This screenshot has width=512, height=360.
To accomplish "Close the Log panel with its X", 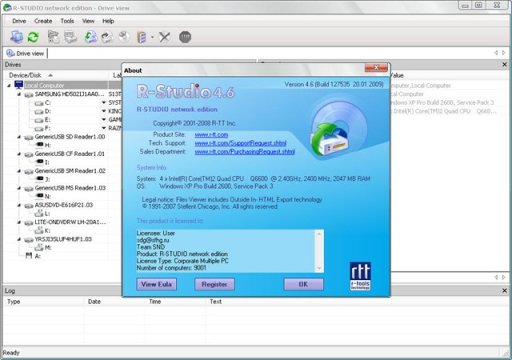I will coord(504,291).
